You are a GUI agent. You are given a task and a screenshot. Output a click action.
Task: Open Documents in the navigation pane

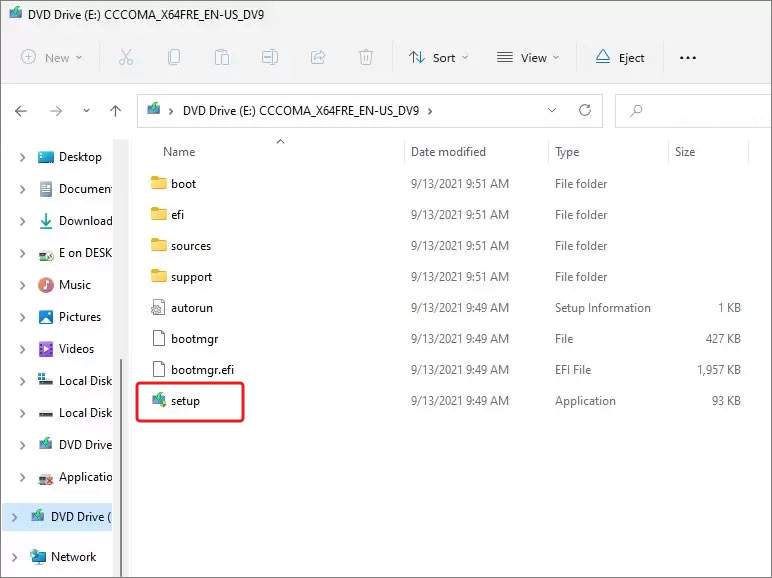pyautogui.click(x=75, y=189)
